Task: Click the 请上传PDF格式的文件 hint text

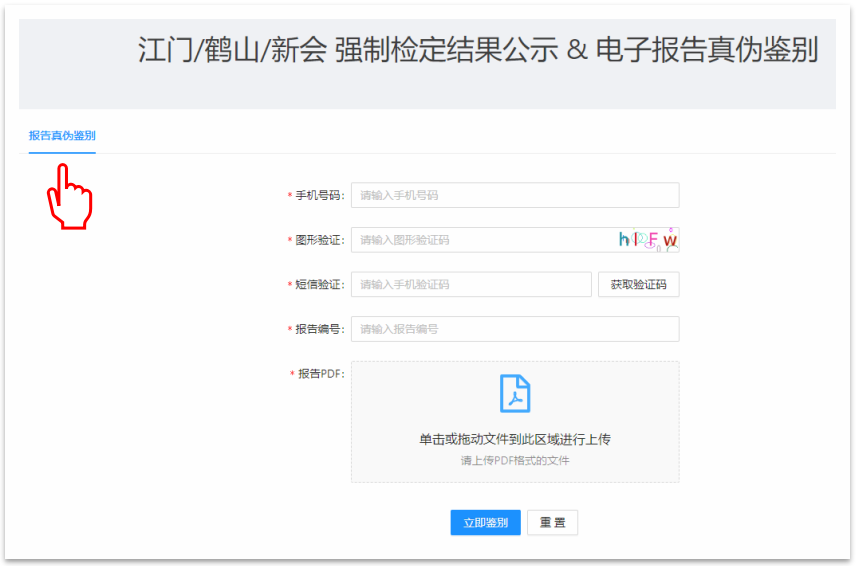Action: [514, 461]
